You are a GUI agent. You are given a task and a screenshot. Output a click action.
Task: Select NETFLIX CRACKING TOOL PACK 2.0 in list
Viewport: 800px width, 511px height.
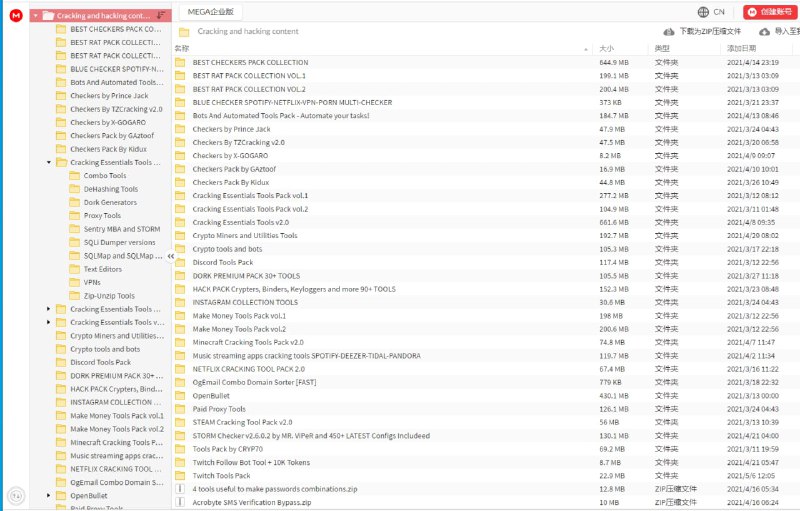[x=486, y=369]
